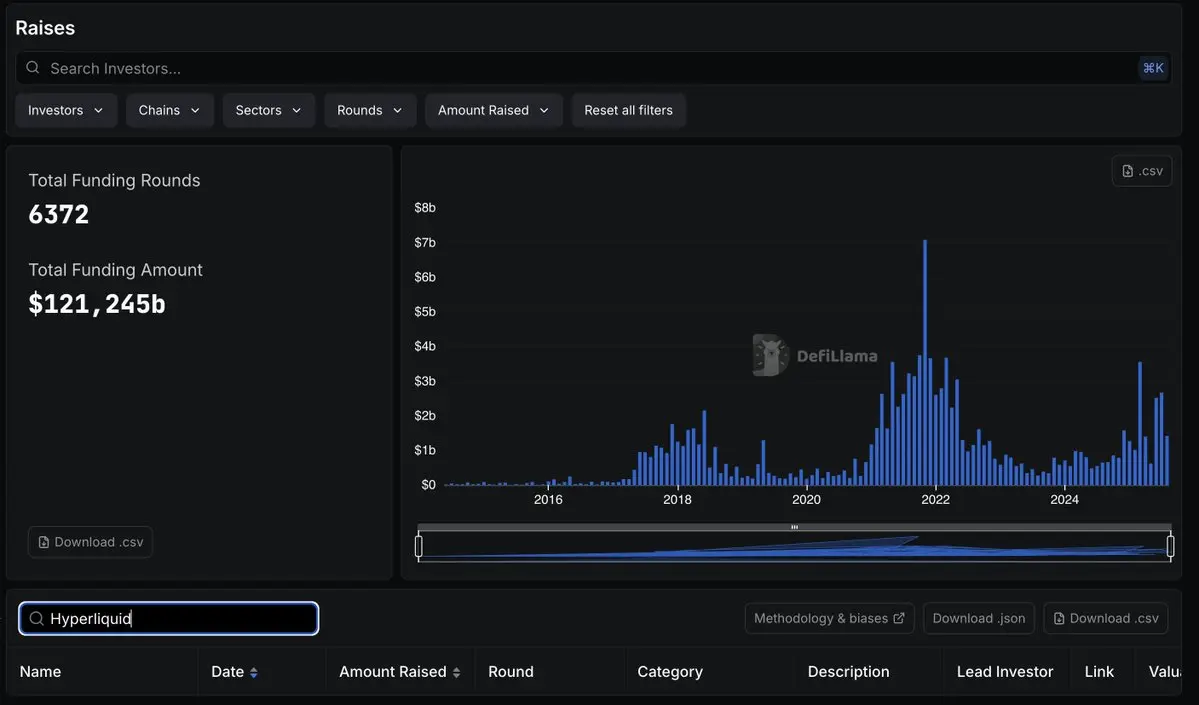Viewport: 1199px width, 705px height.
Task: Open Methodology & biases link
Action: [x=829, y=618]
